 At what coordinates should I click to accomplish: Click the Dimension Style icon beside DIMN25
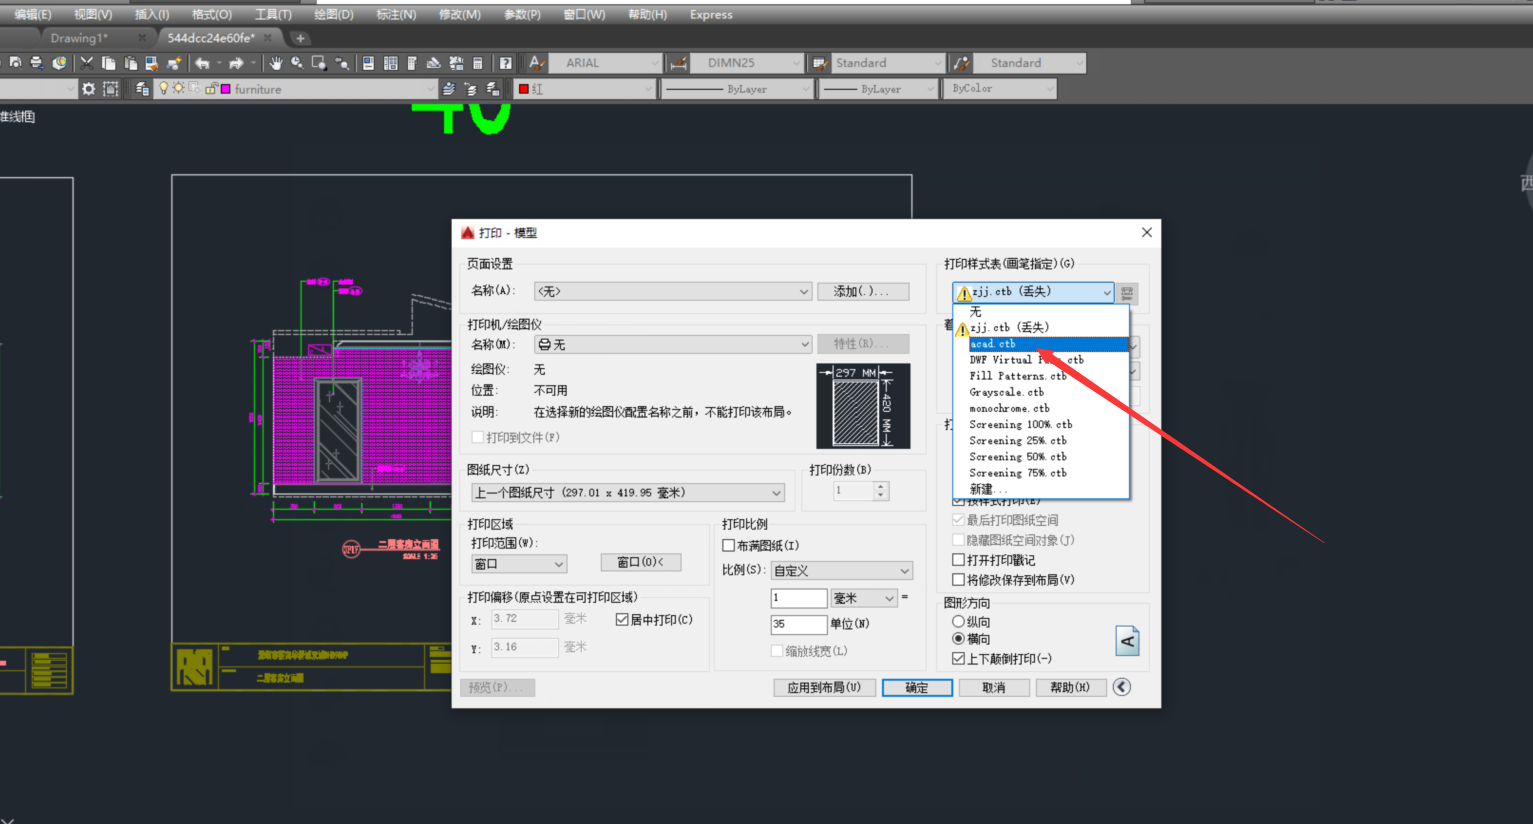click(678, 63)
